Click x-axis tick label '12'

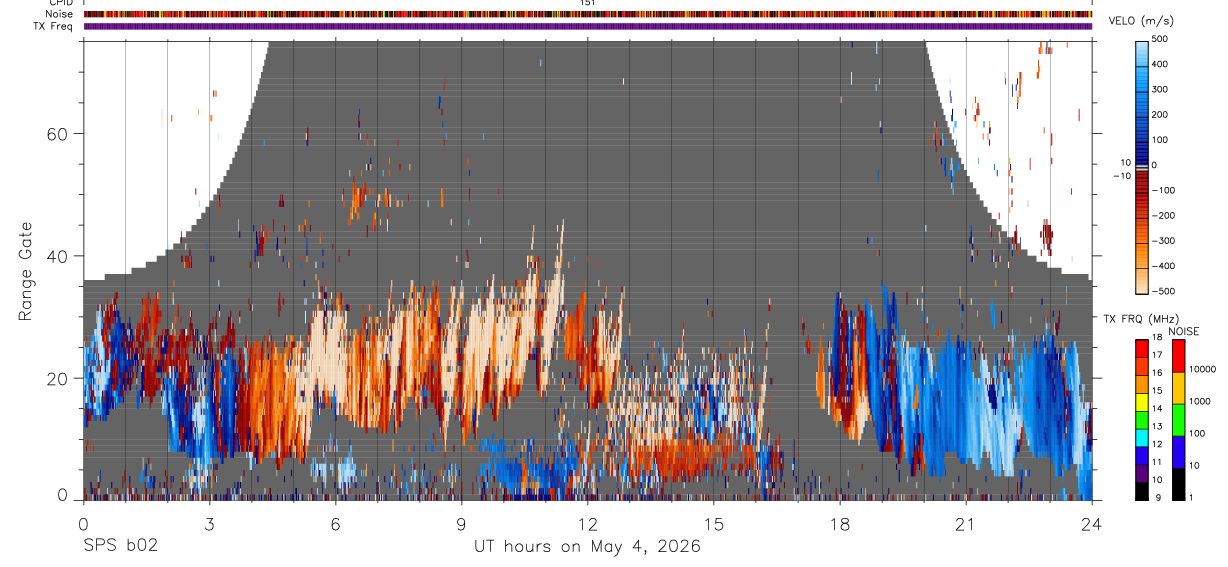point(588,524)
